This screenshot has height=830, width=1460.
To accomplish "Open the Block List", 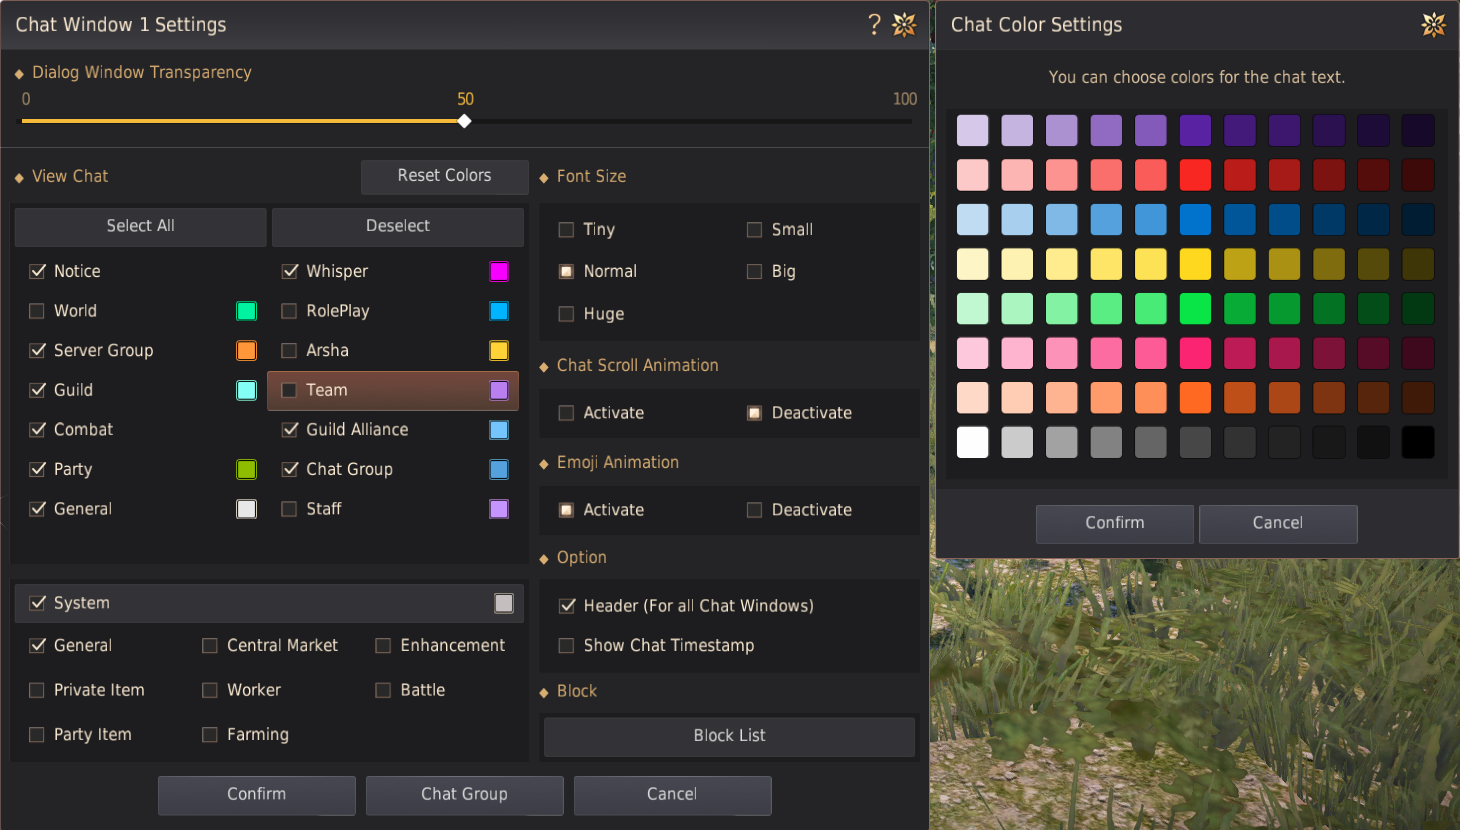I will [x=729, y=736].
